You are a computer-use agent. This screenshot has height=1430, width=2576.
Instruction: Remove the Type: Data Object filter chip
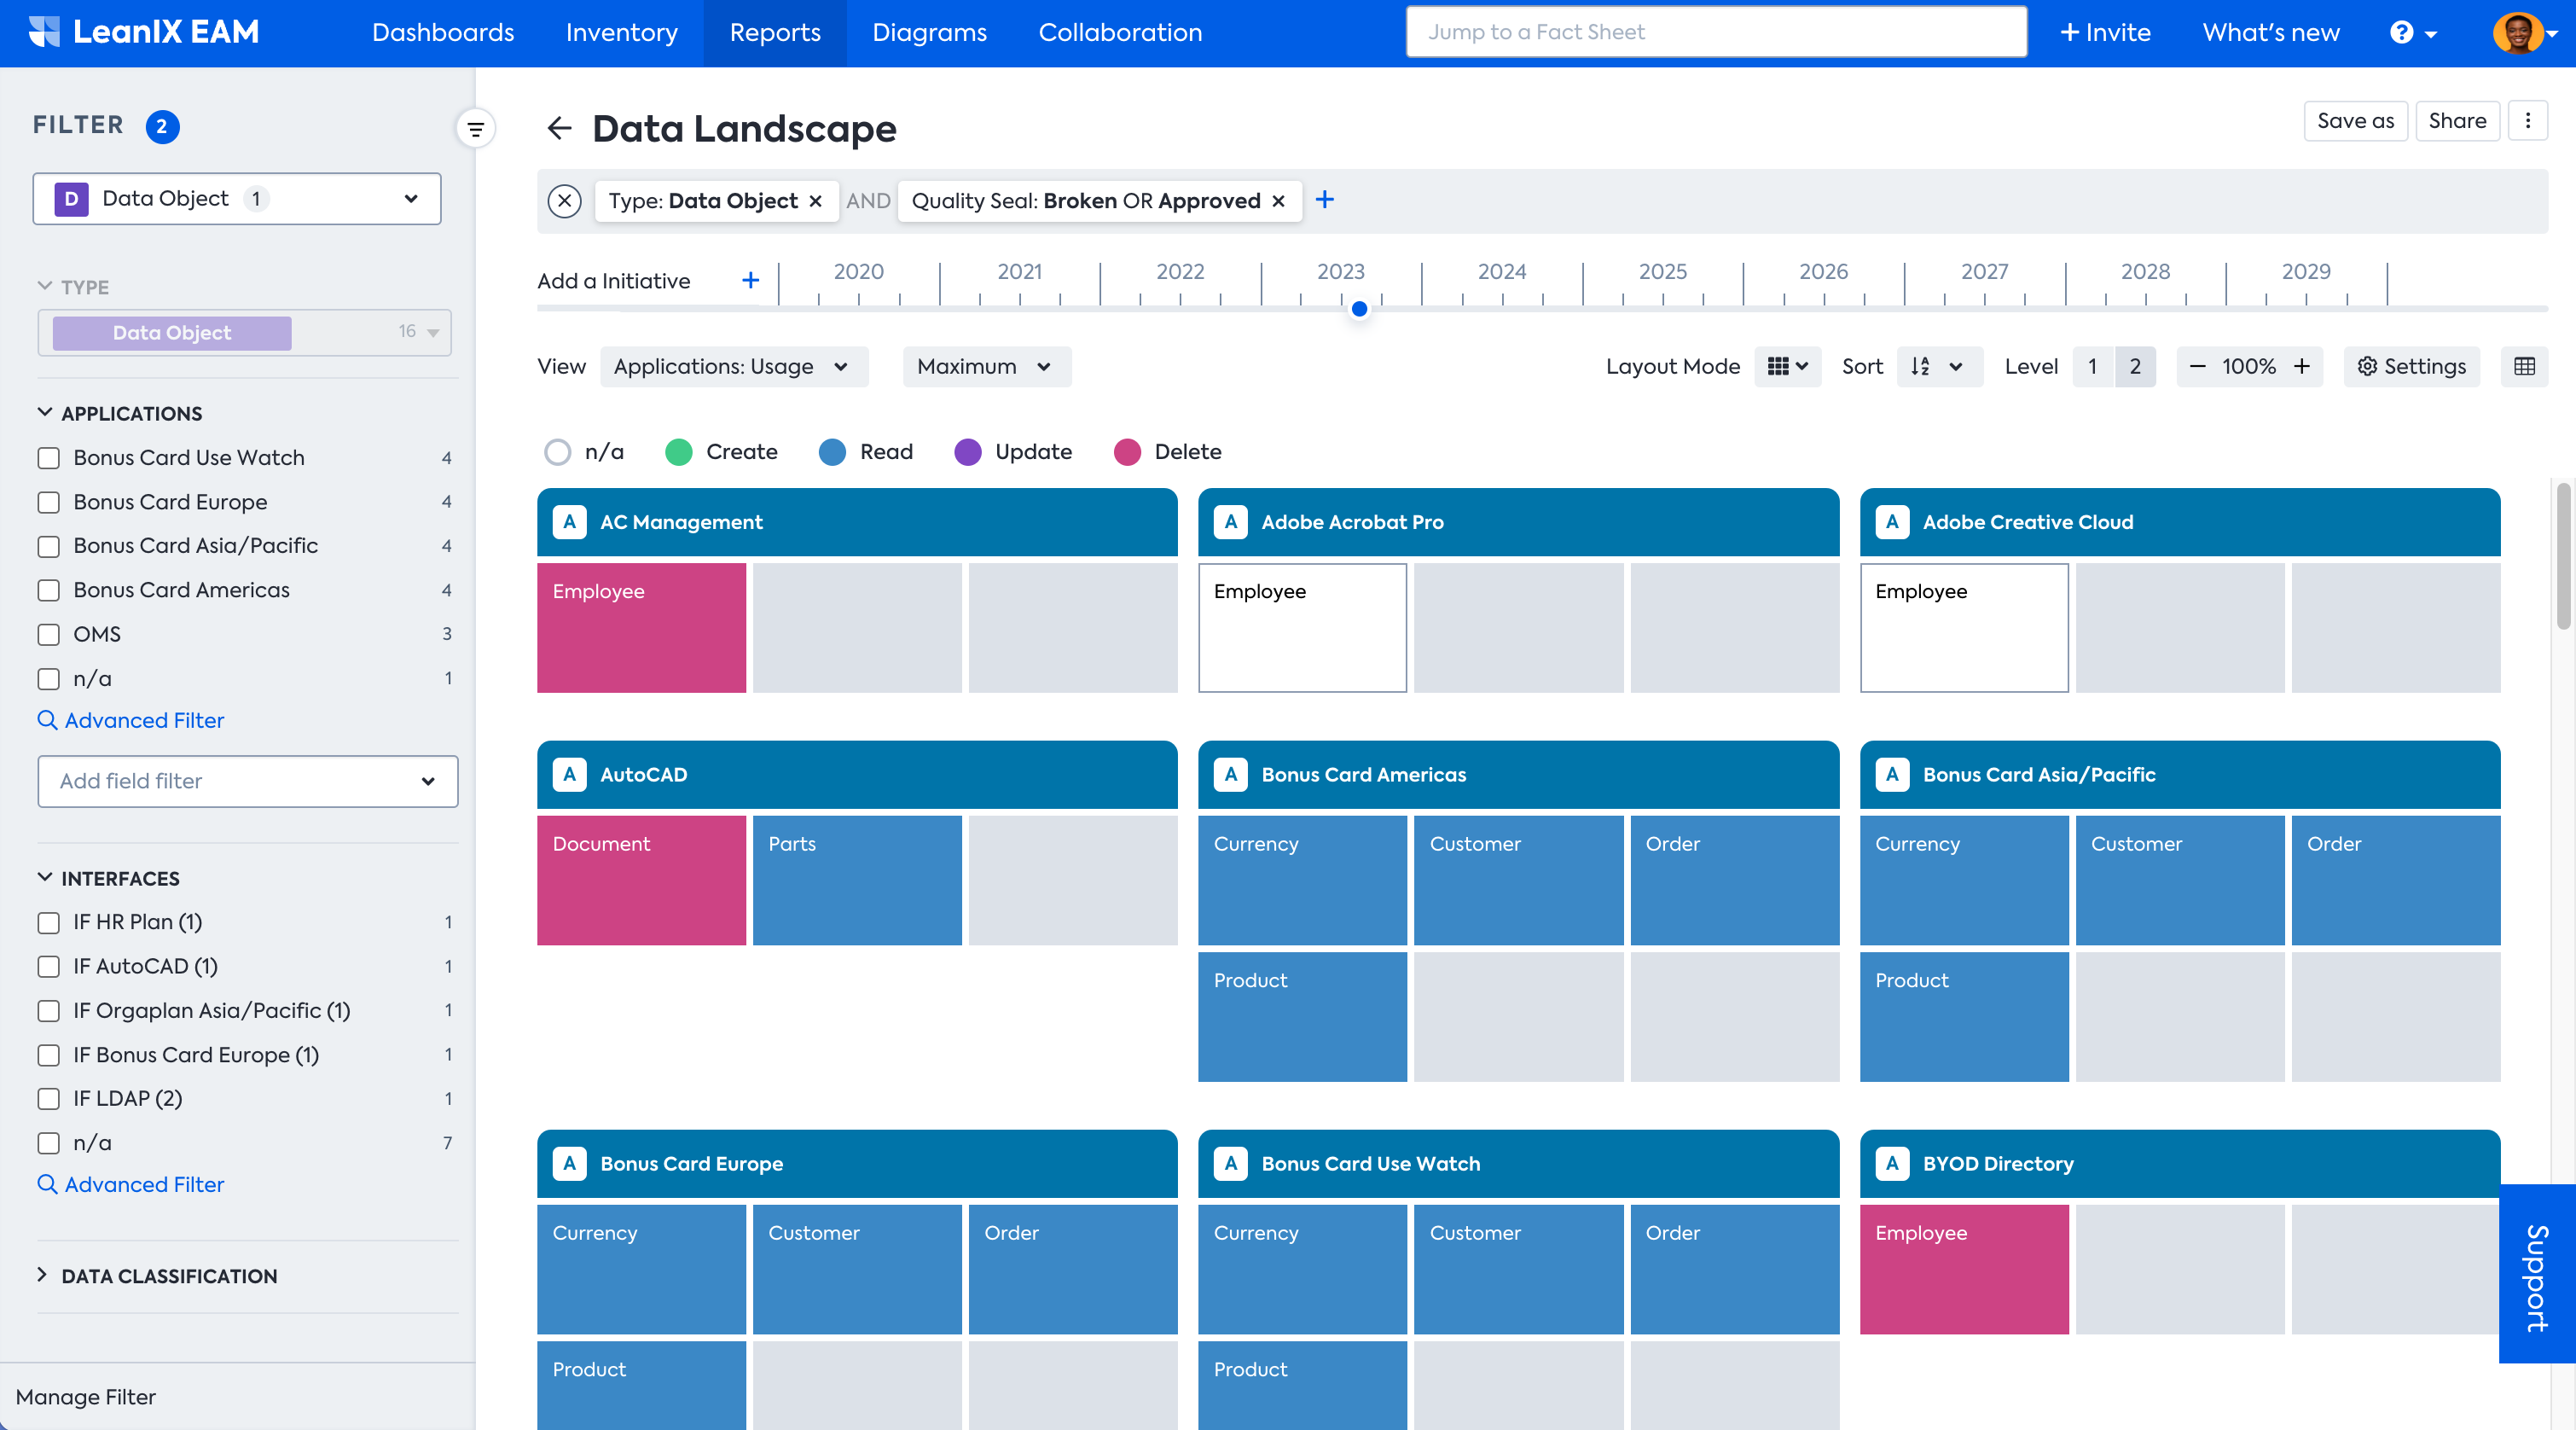(x=815, y=201)
